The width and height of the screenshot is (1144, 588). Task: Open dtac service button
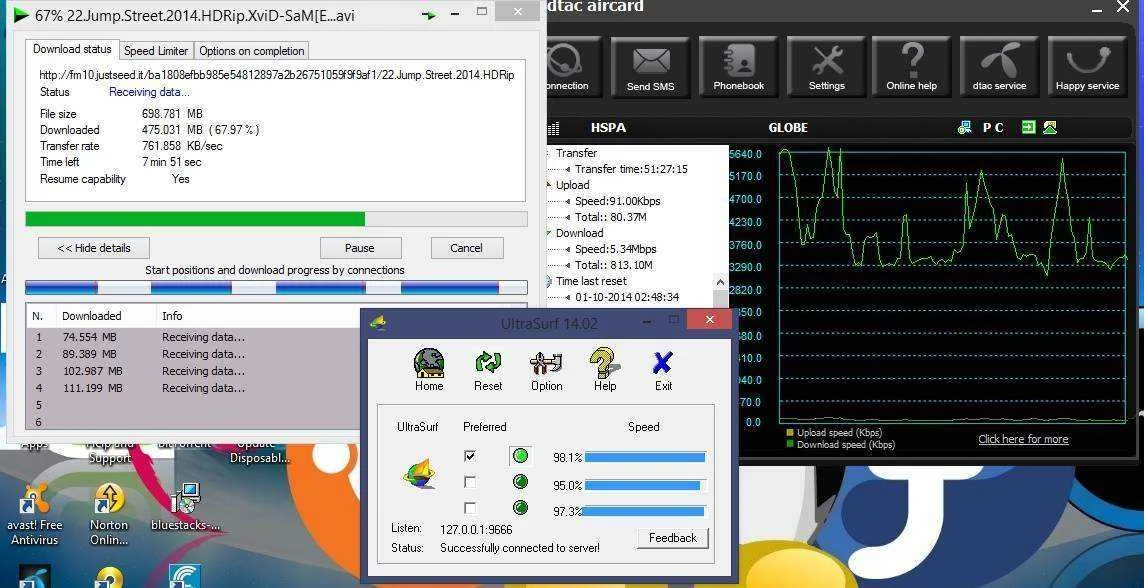coord(1000,67)
